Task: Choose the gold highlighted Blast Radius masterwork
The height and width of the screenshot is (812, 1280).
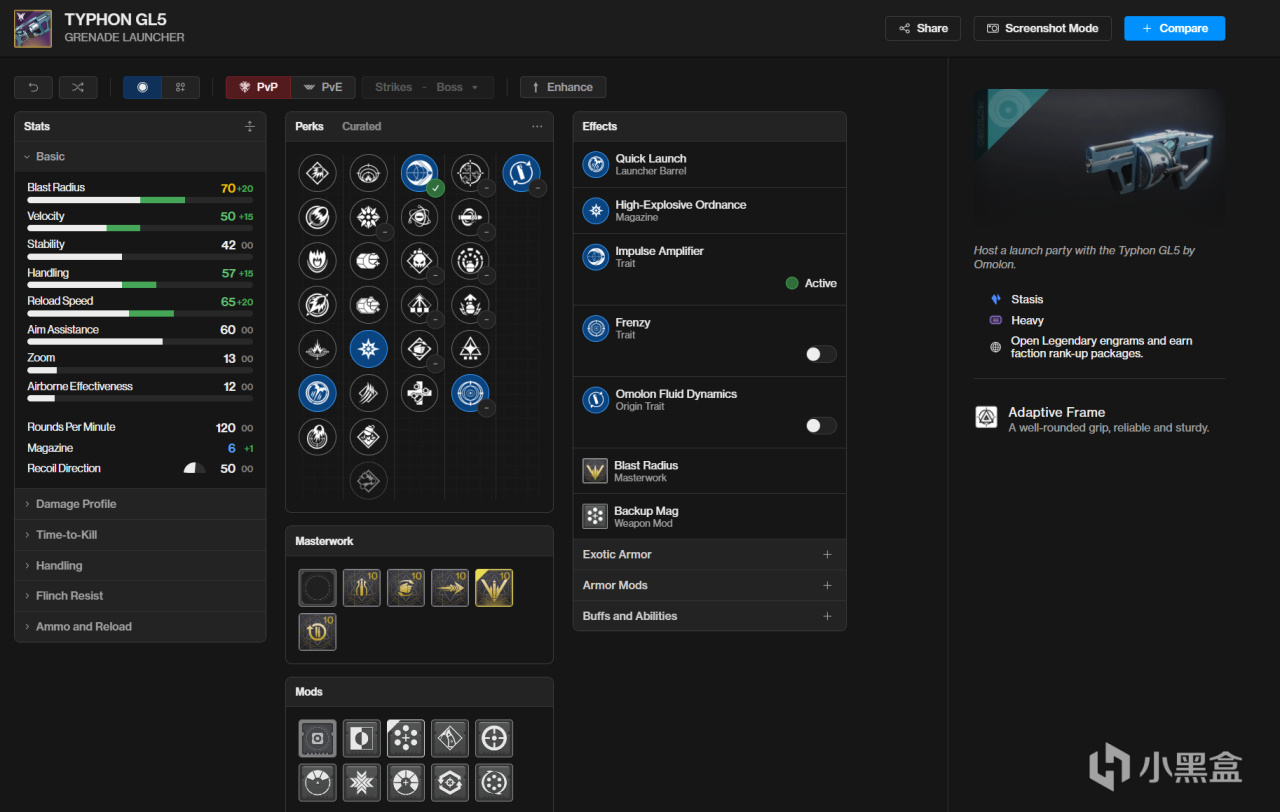Action: [x=494, y=588]
